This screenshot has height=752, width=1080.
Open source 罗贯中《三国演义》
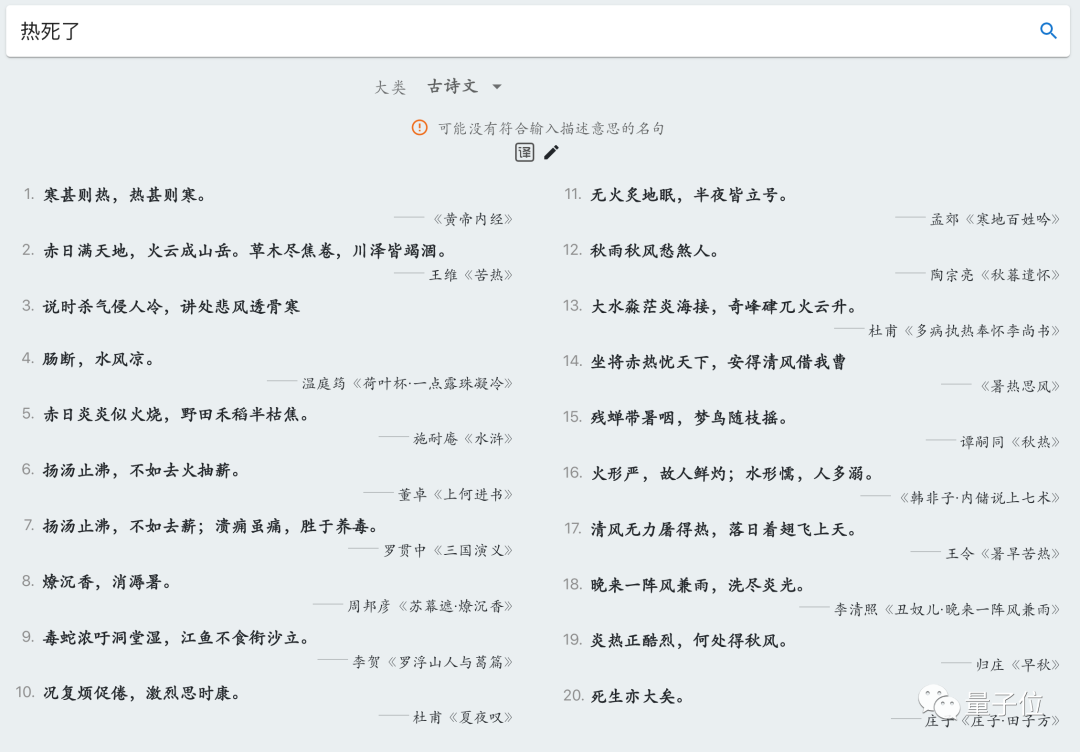click(448, 551)
